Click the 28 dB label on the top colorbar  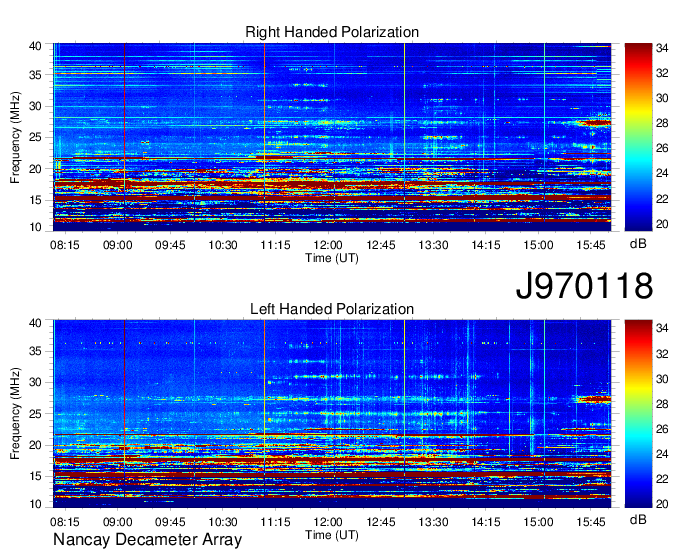click(662, 124)
